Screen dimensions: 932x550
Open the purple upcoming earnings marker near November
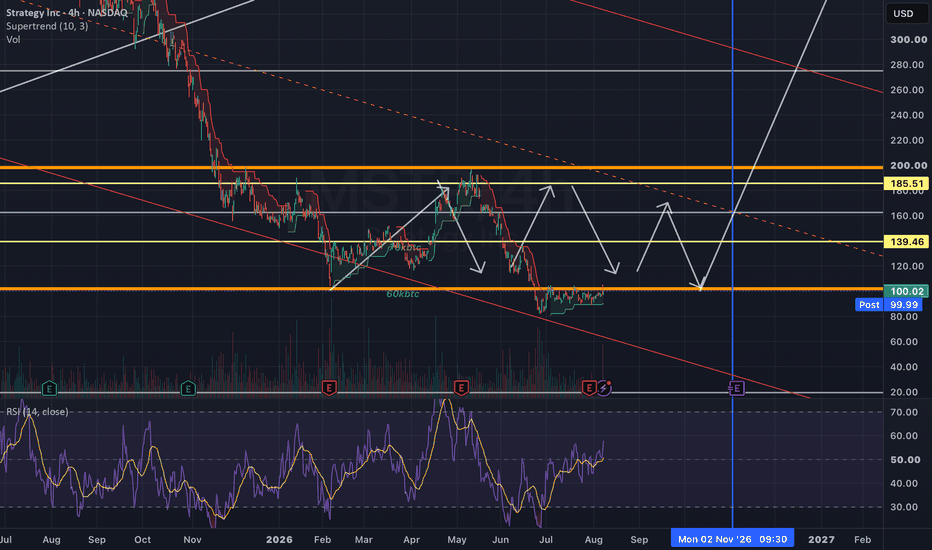coord(736,388)
